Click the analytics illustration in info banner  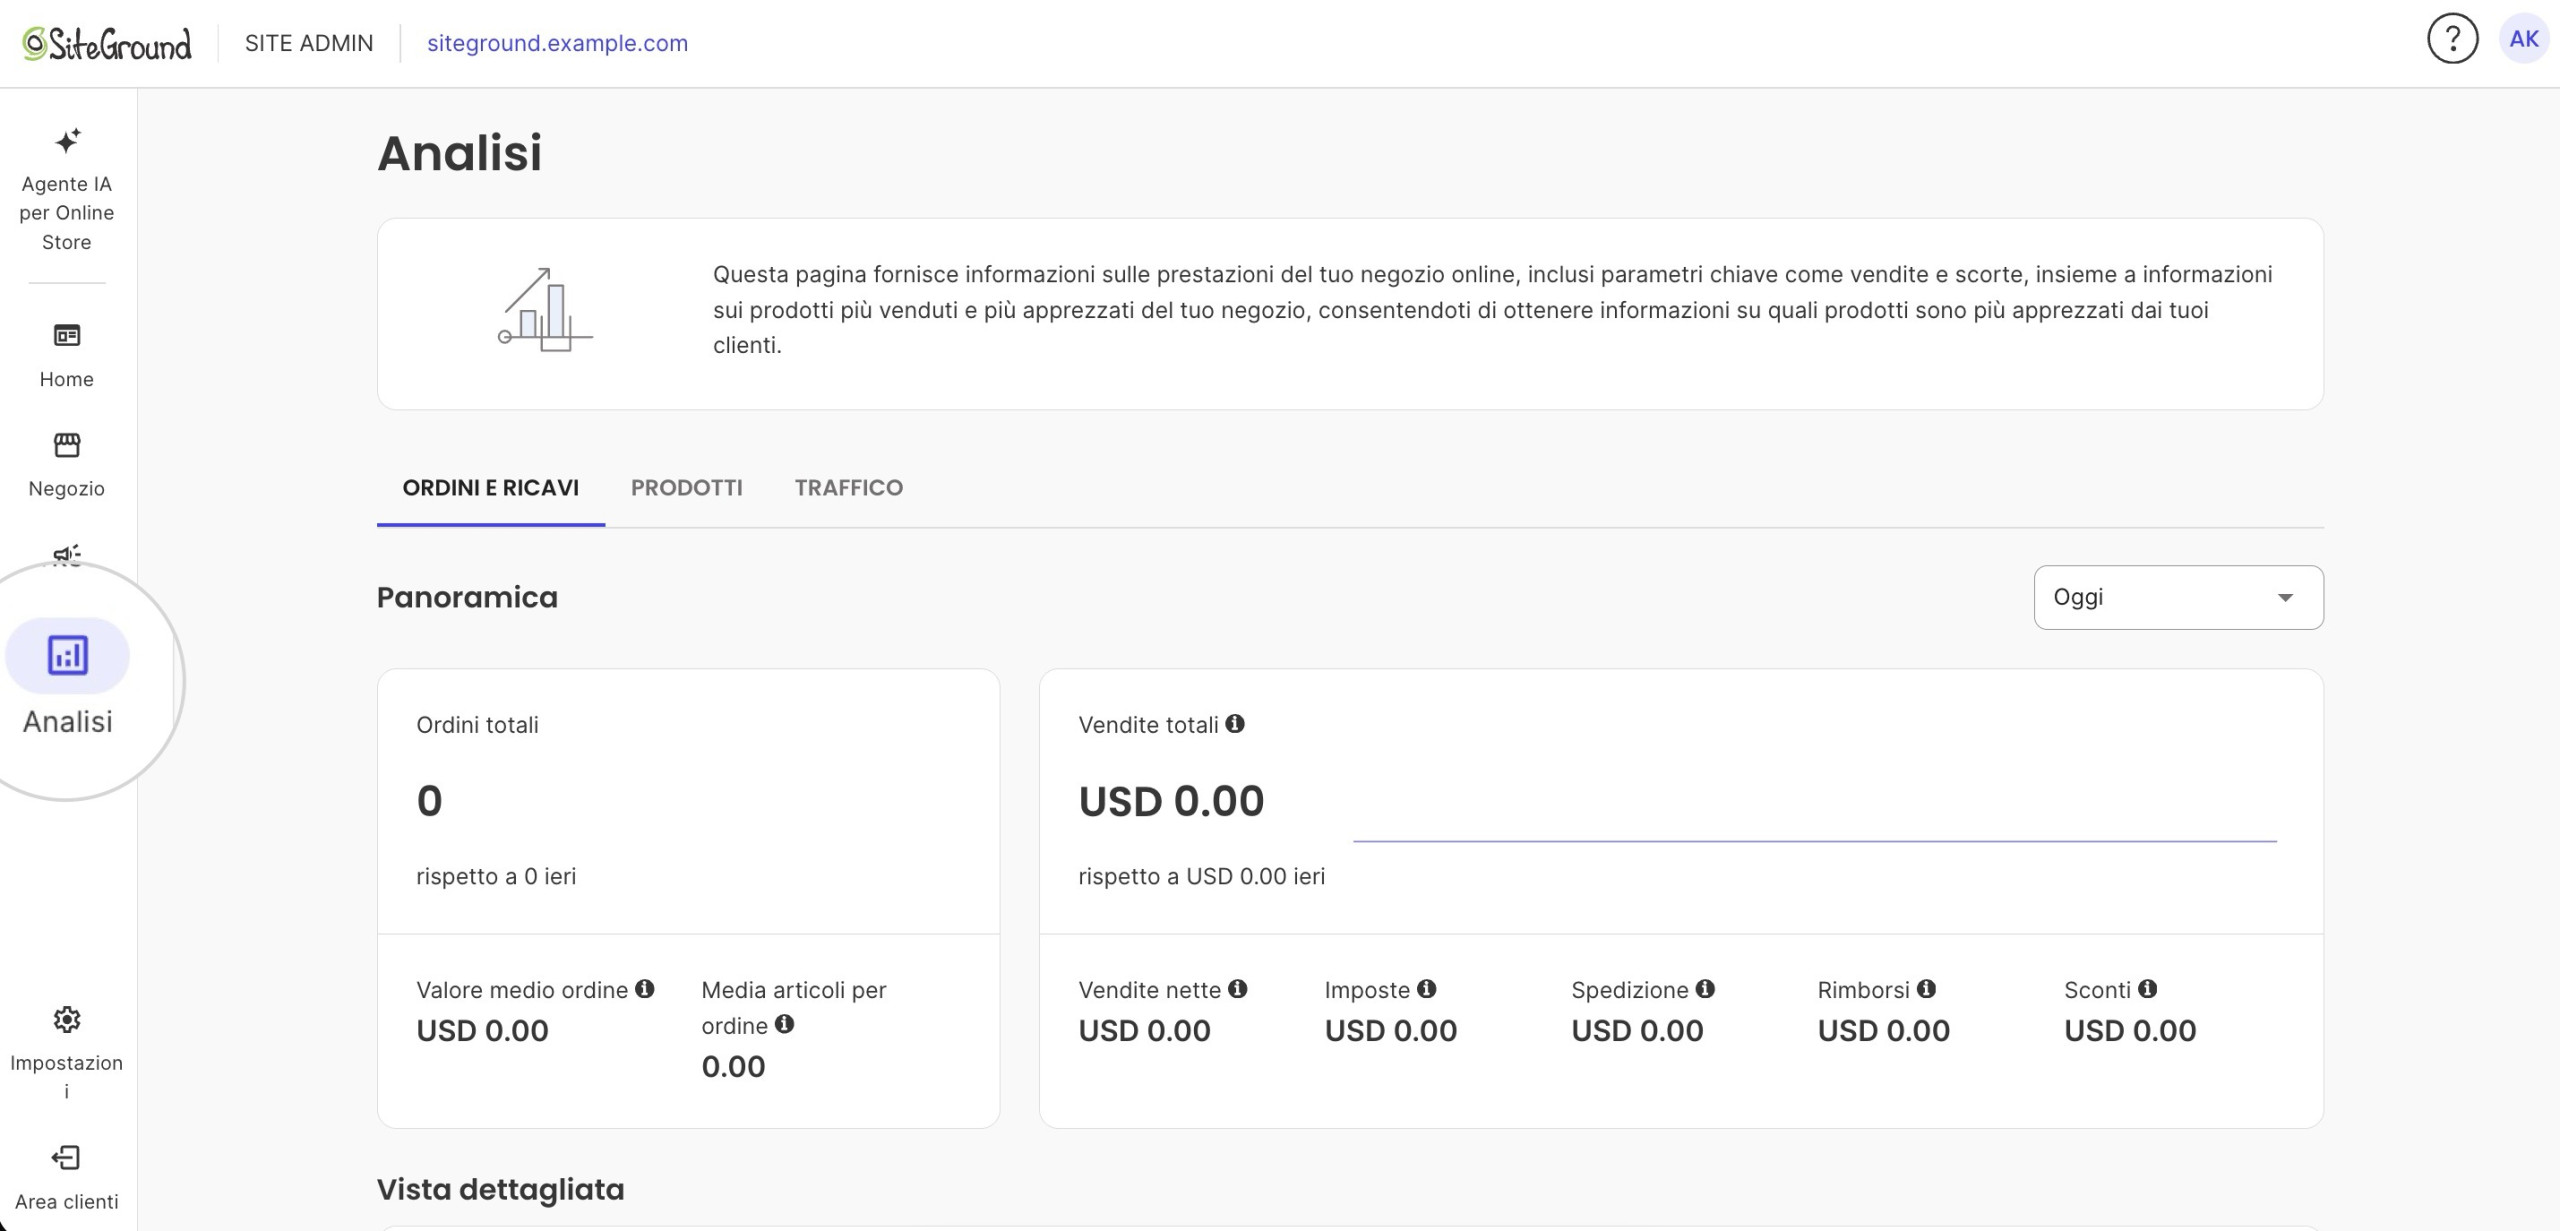545,309
